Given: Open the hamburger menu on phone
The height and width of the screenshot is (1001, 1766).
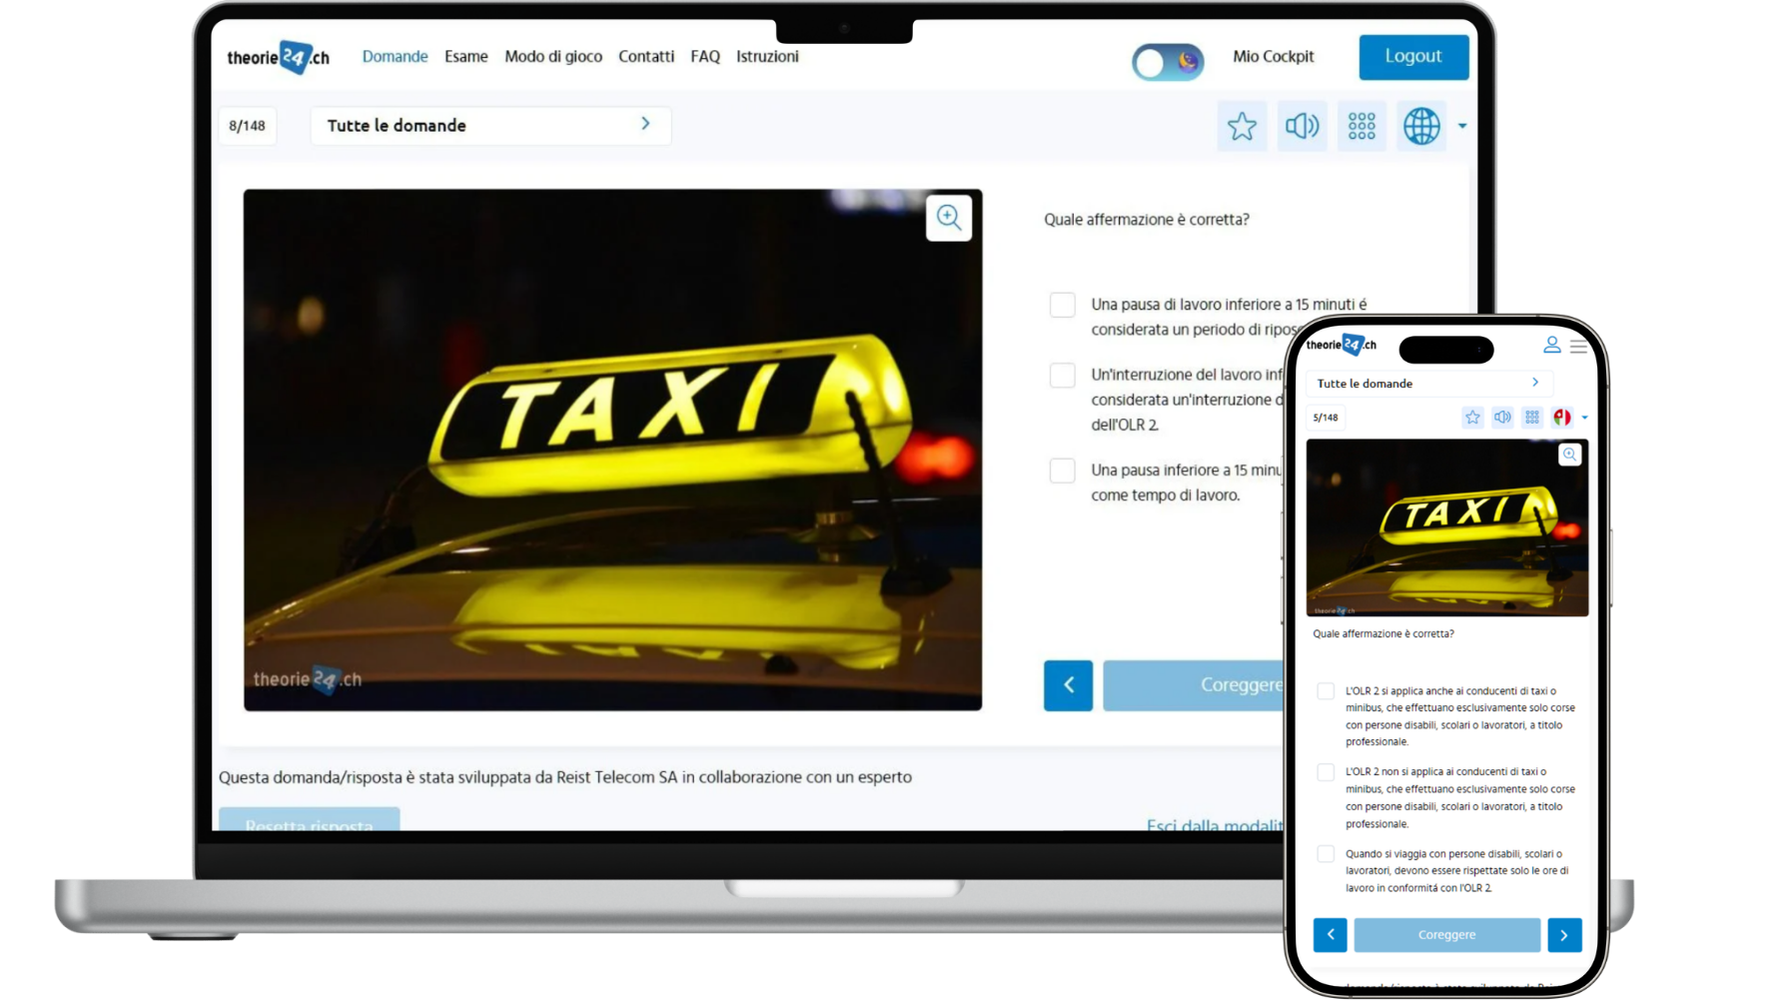Looking at the screenshot, I should point(1578,346).
